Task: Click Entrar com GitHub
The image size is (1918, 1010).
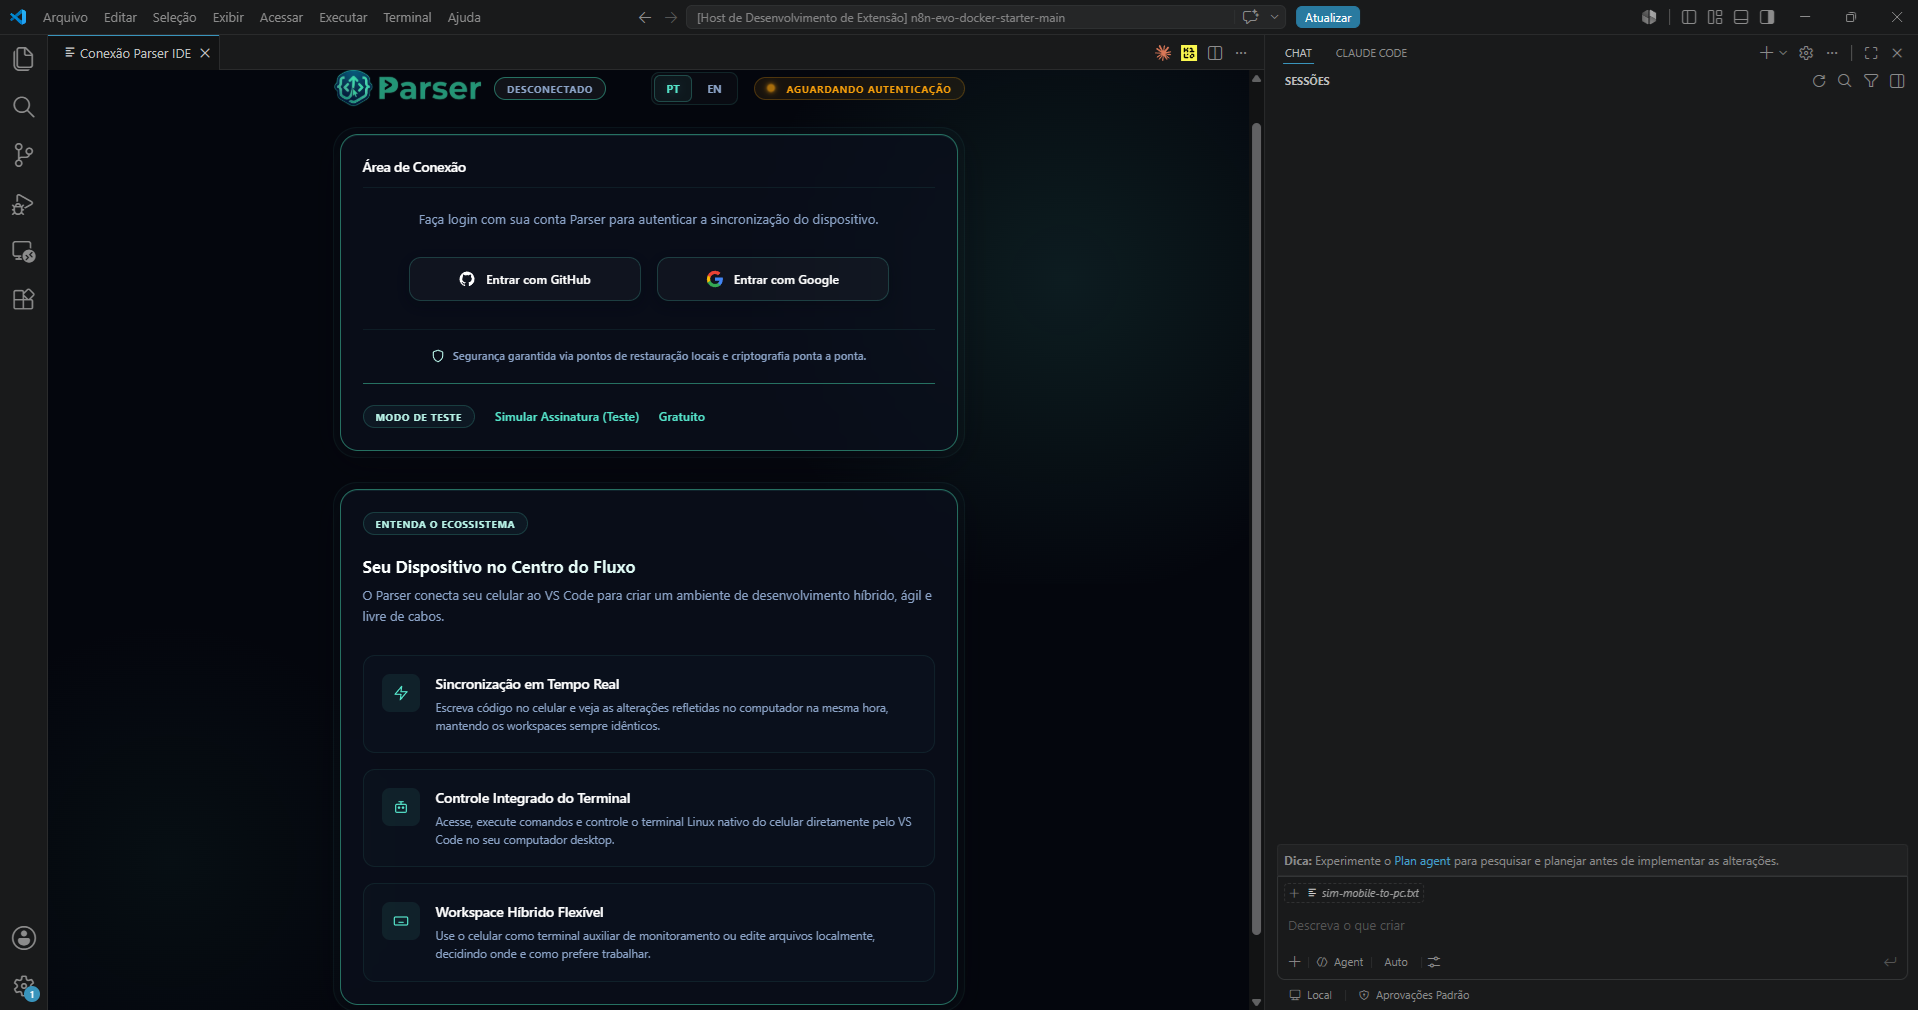Action: pyautogui.click(x=525, y=279)
